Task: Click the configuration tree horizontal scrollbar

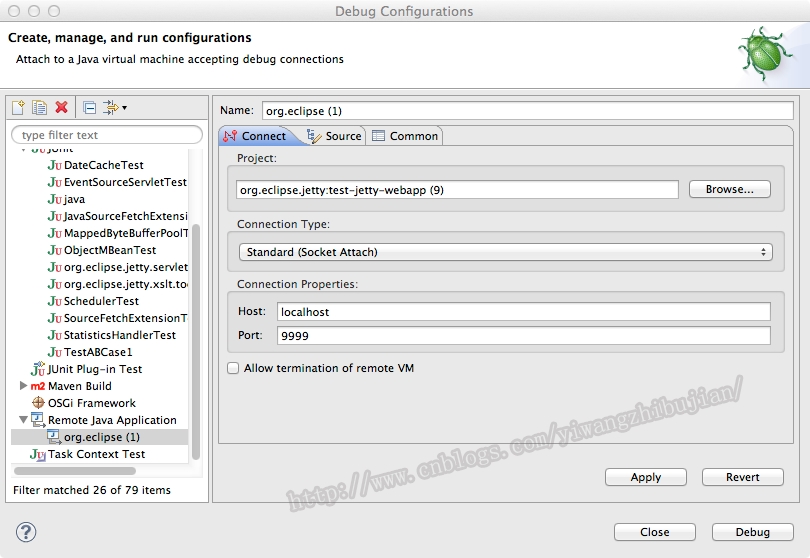Action: [75, 471]
